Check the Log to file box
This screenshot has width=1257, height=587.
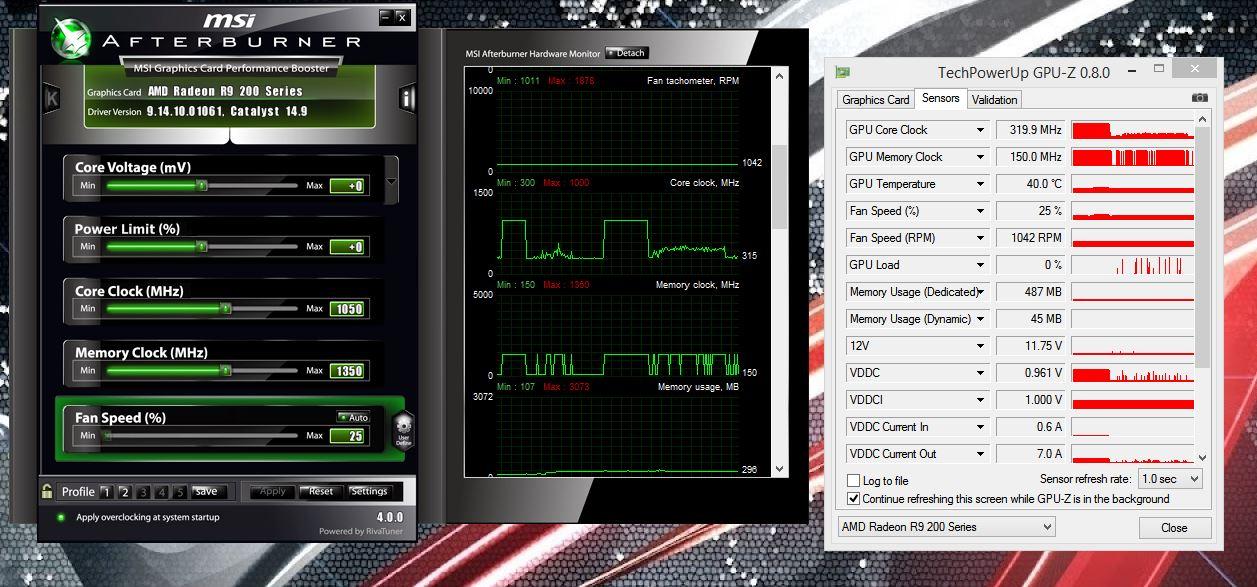pos(853,481)
